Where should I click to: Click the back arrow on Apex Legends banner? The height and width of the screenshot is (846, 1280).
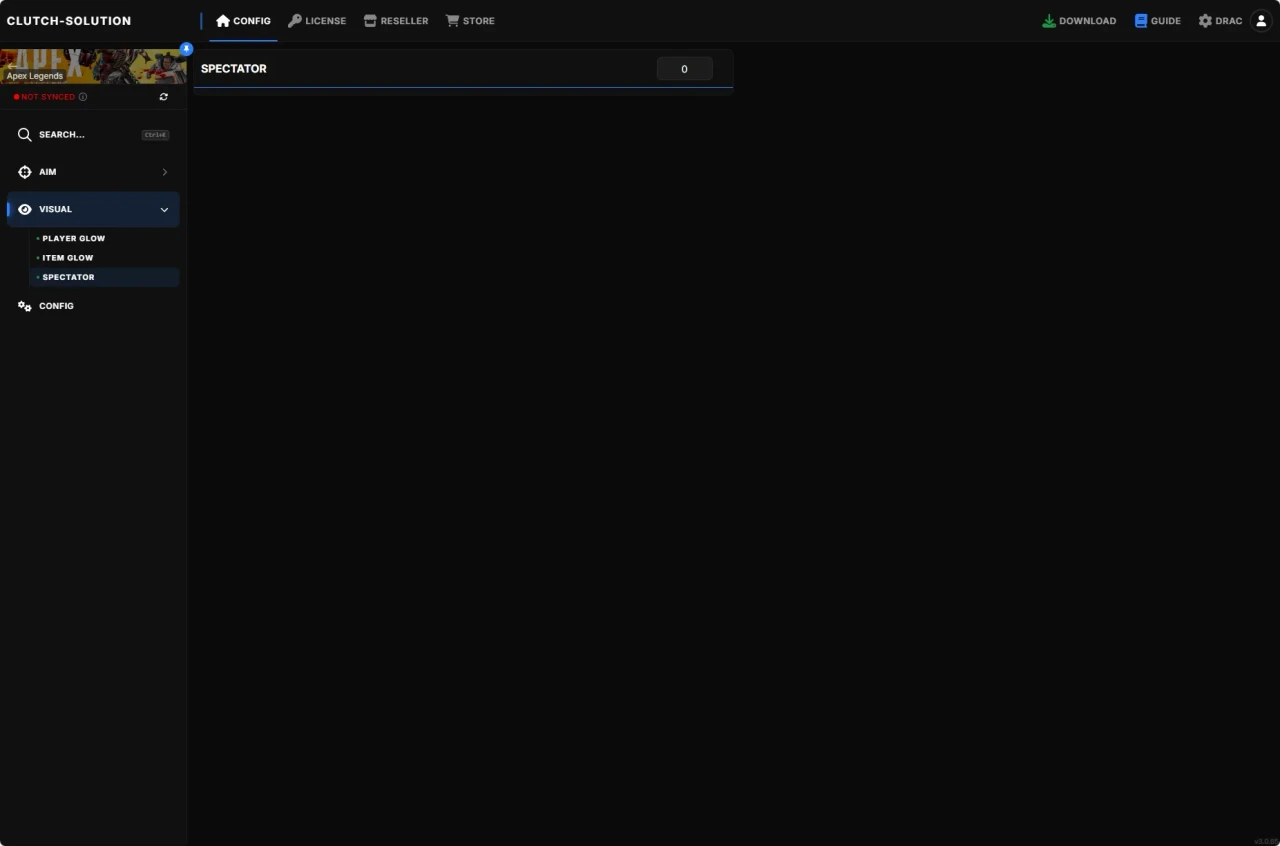pyautogui.click(x=10, y=65)
